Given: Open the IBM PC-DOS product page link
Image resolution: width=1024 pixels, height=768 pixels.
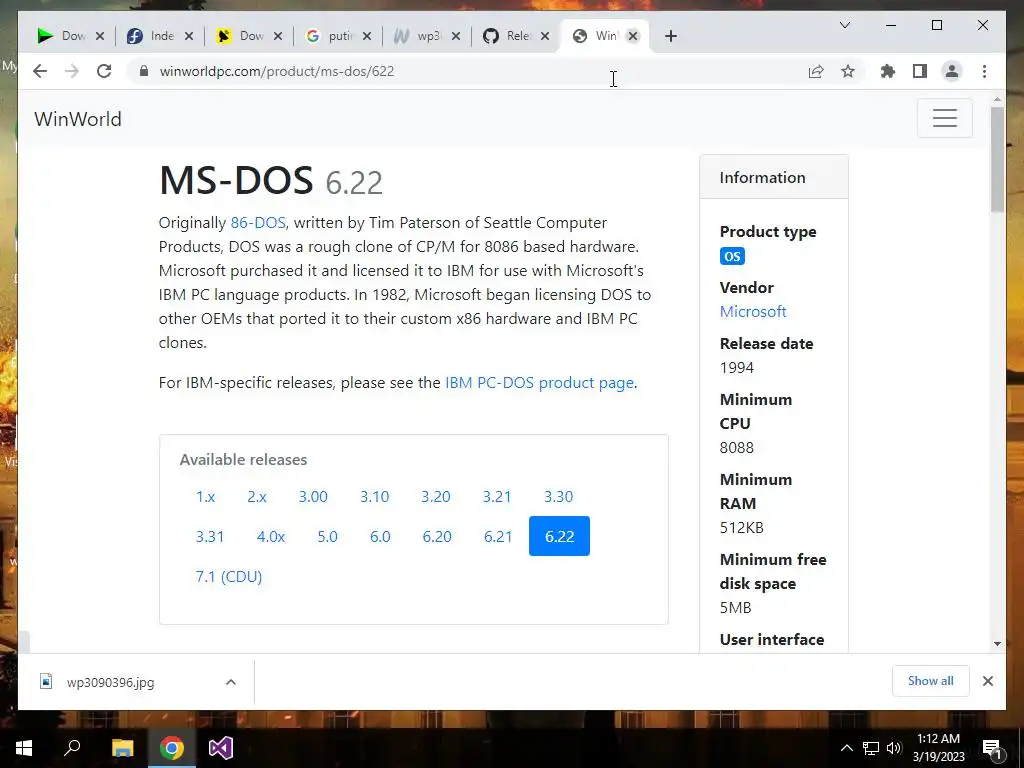Looking at the screenshot, I should pyautogui.click(x=539, y=383).
